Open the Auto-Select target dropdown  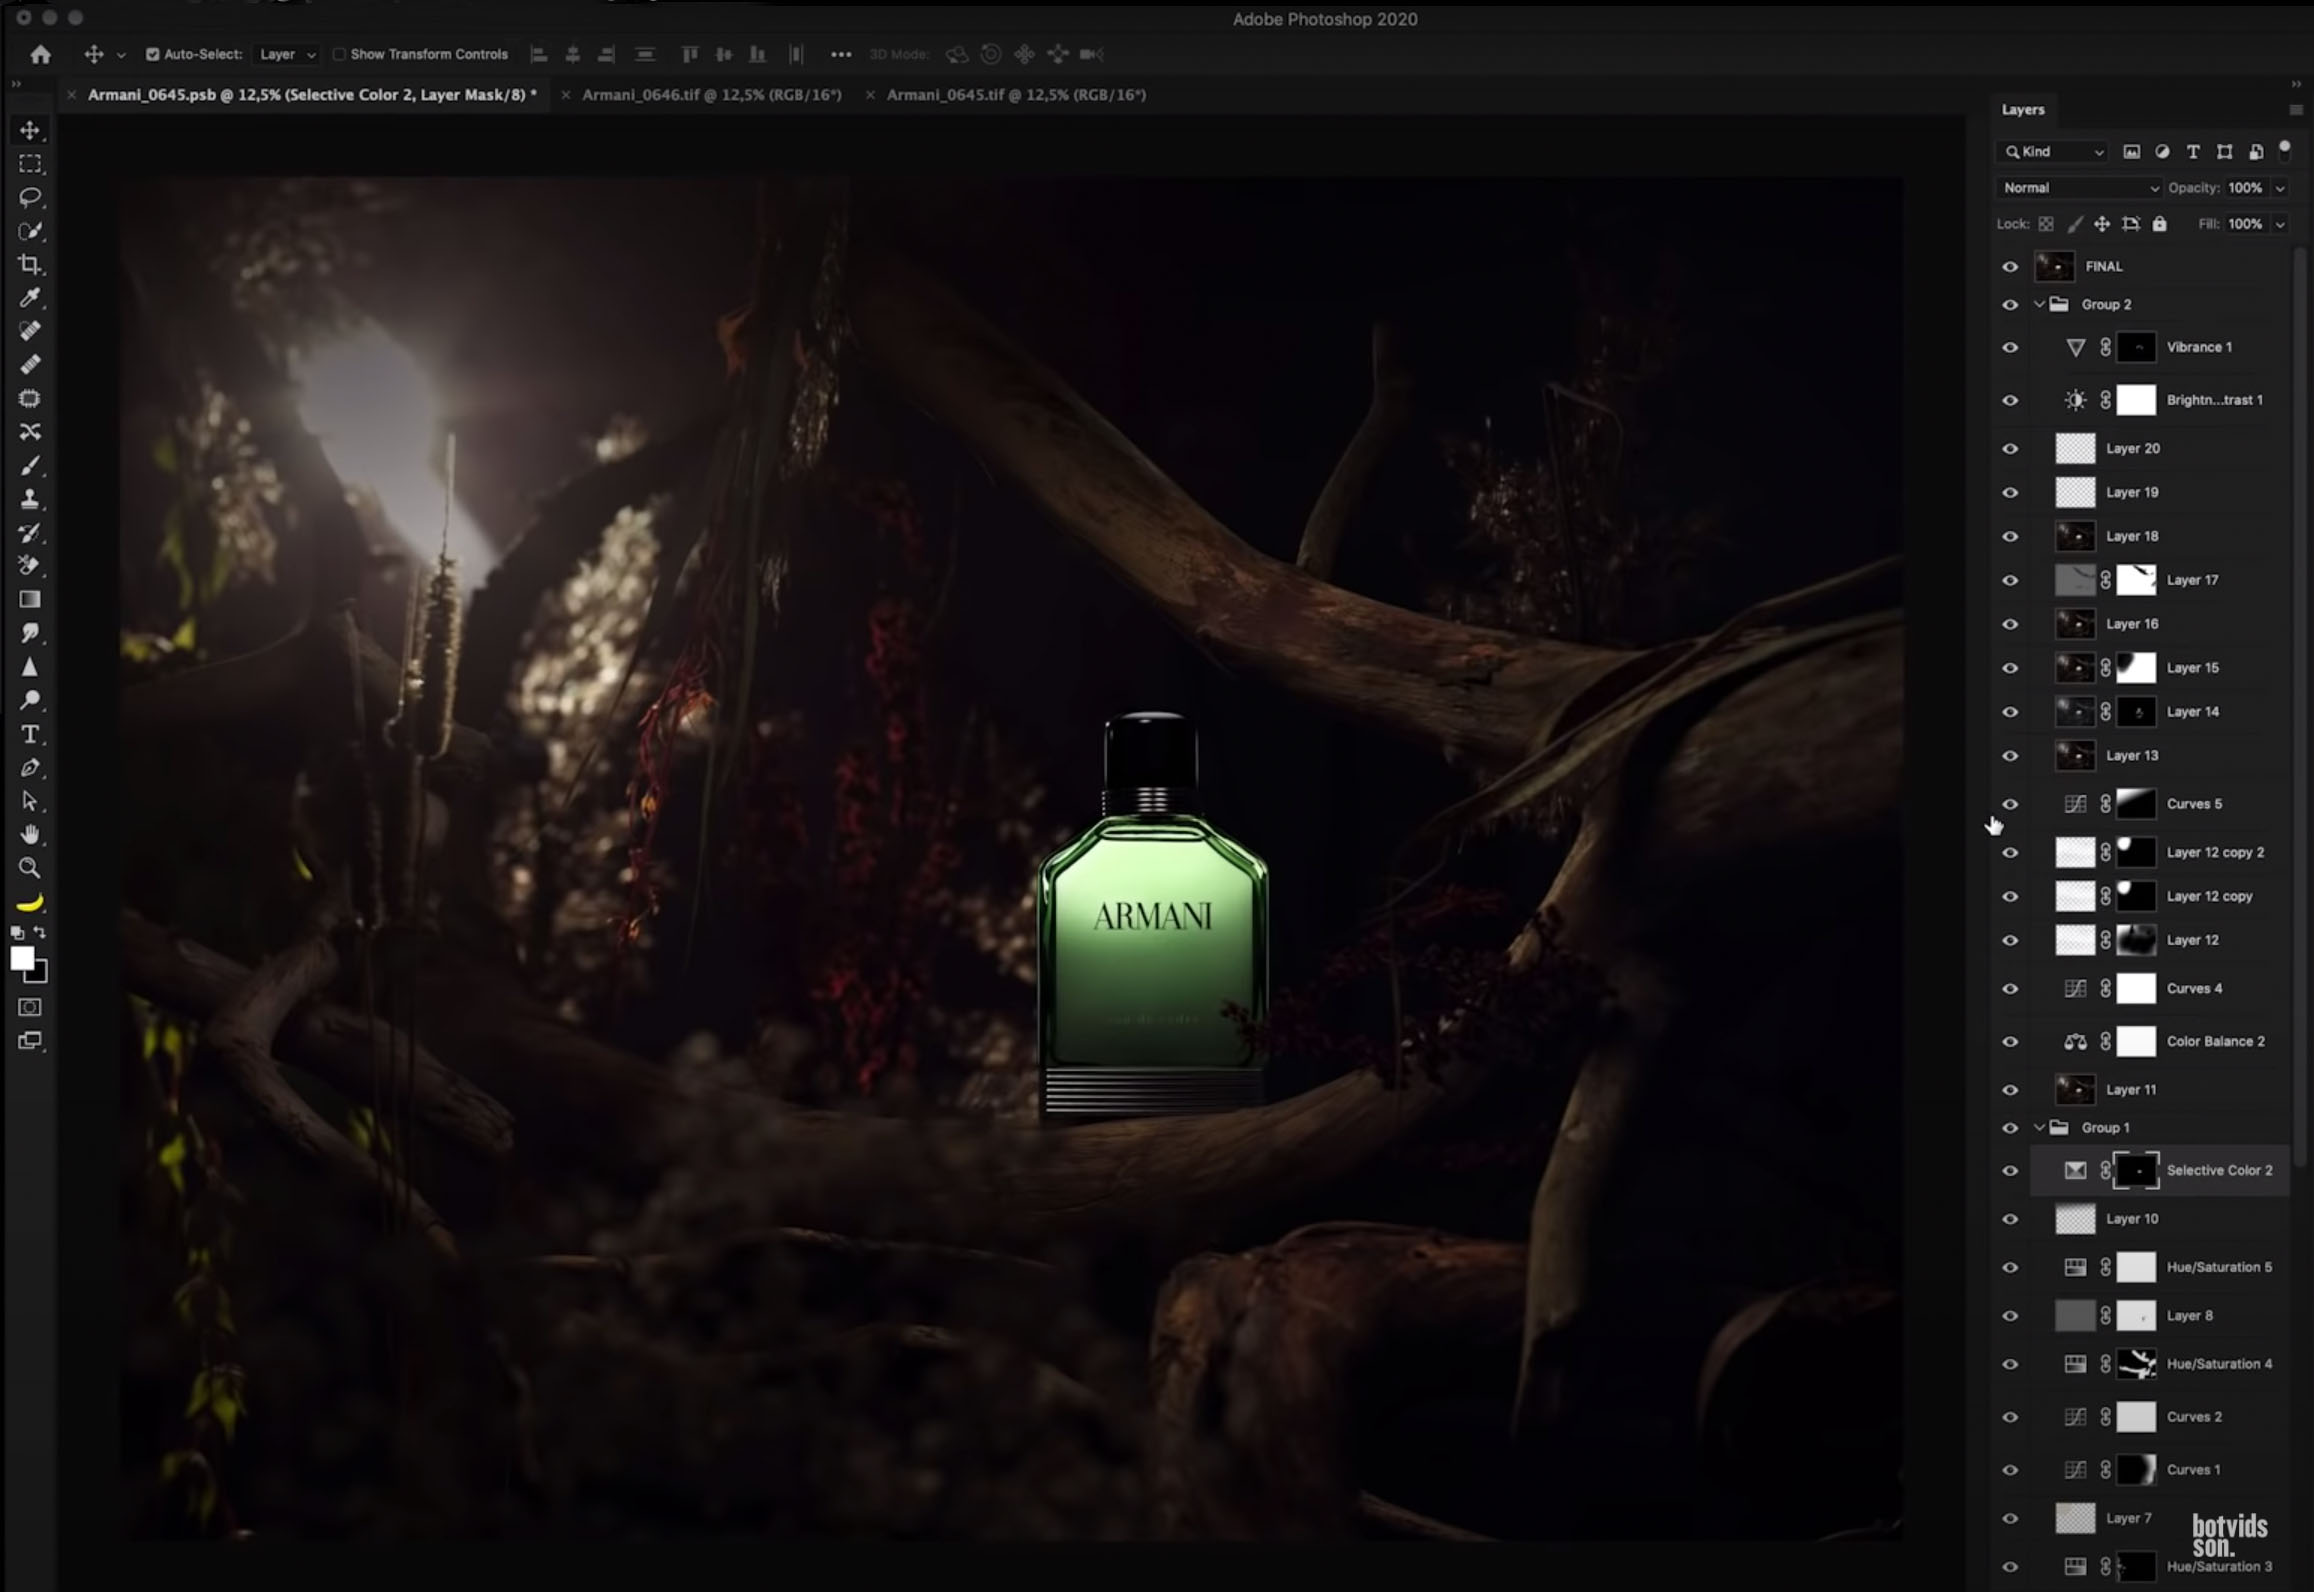tap(287, 55)
